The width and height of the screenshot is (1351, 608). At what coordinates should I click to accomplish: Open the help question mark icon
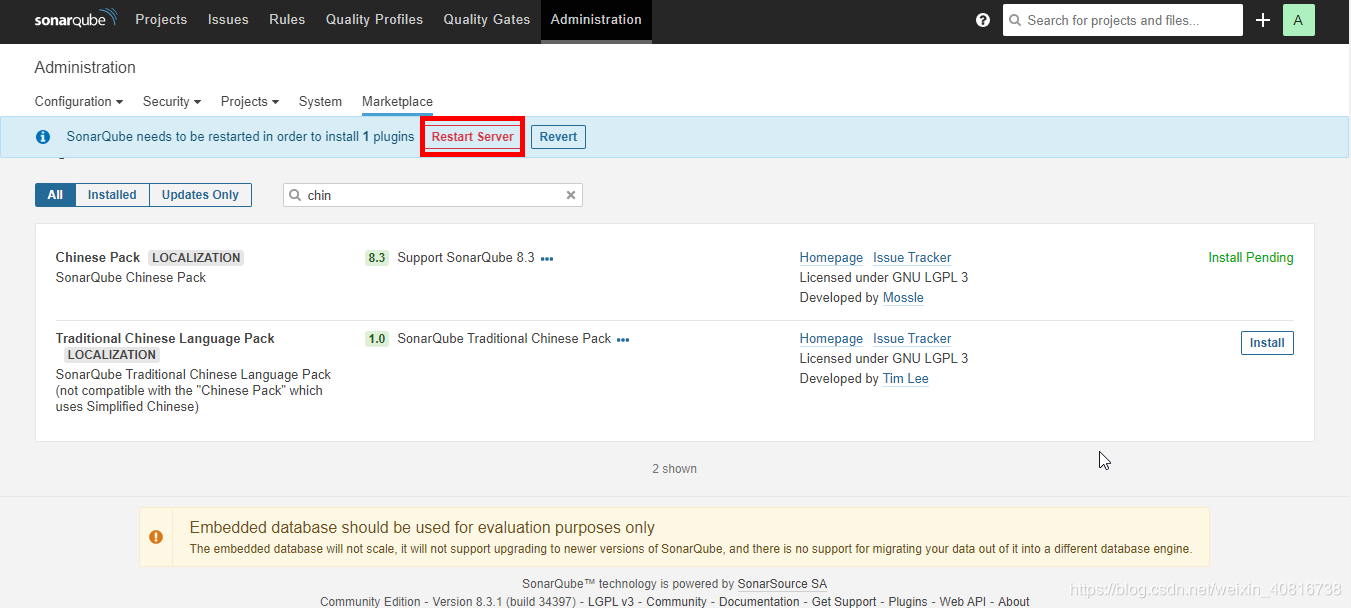pos(983,20)
